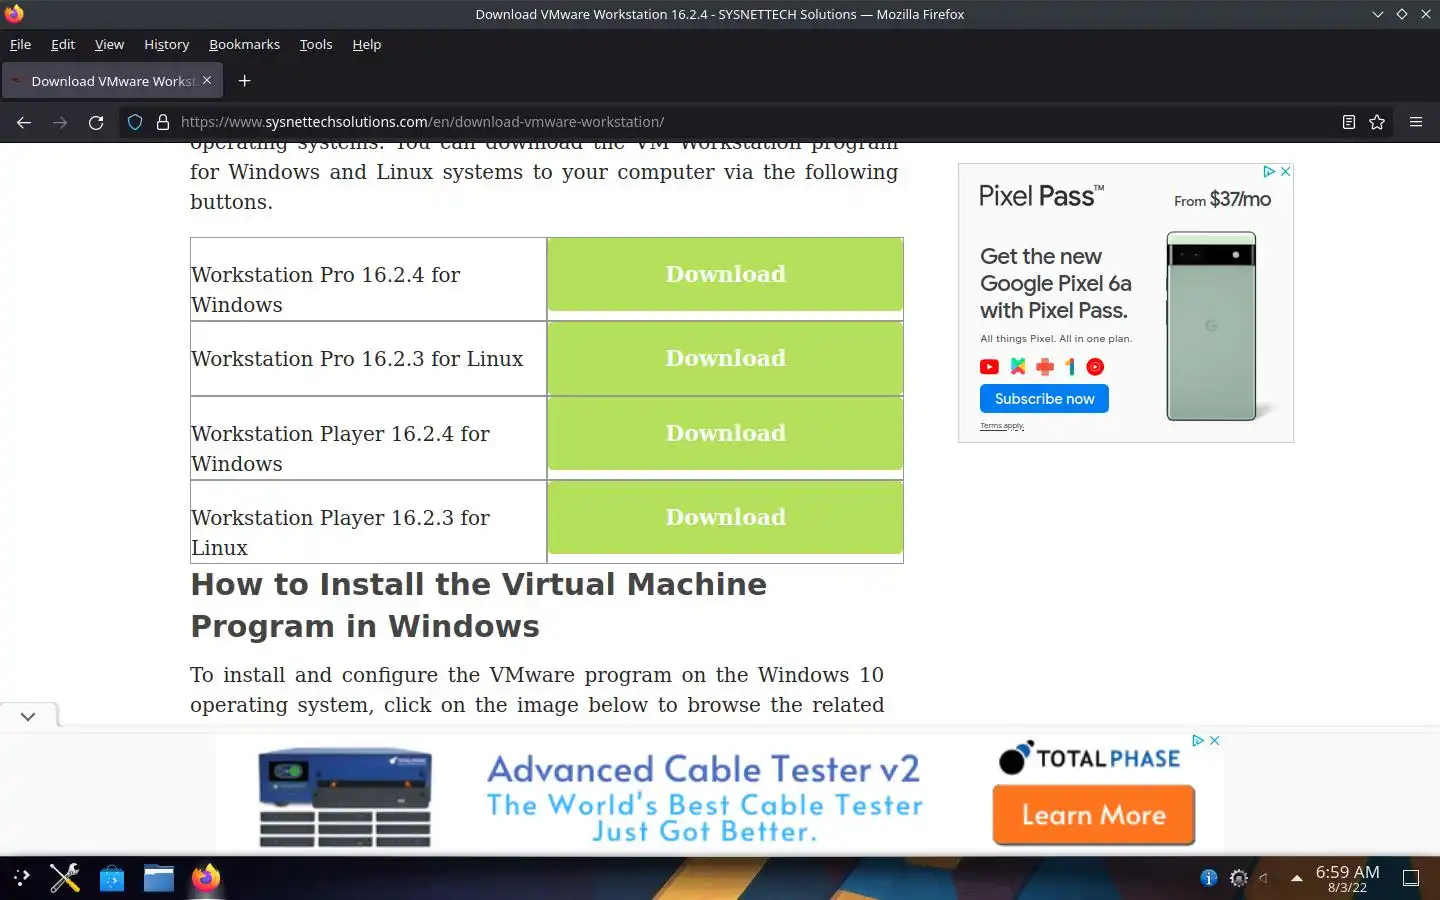
Task: Click Learn More in cable tester ad
Action: 1094,815
